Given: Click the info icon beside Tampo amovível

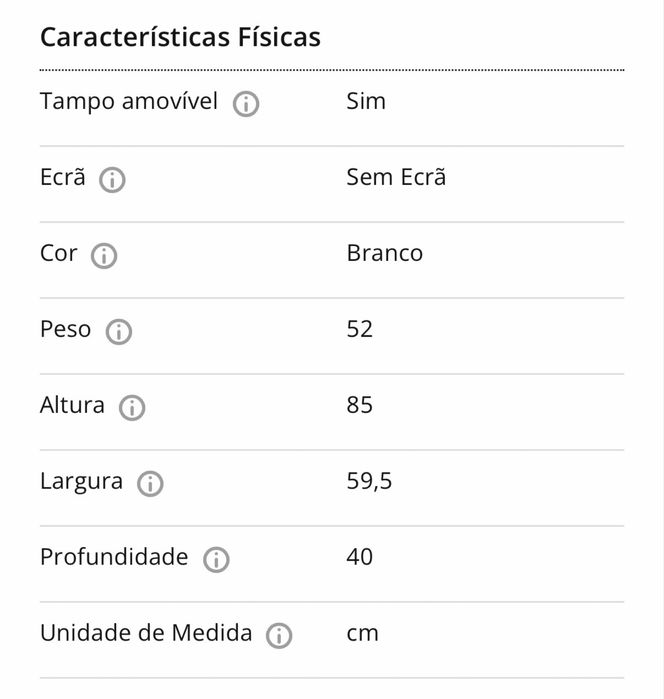Looking at the screenshot, I should [x=246, y=104].
